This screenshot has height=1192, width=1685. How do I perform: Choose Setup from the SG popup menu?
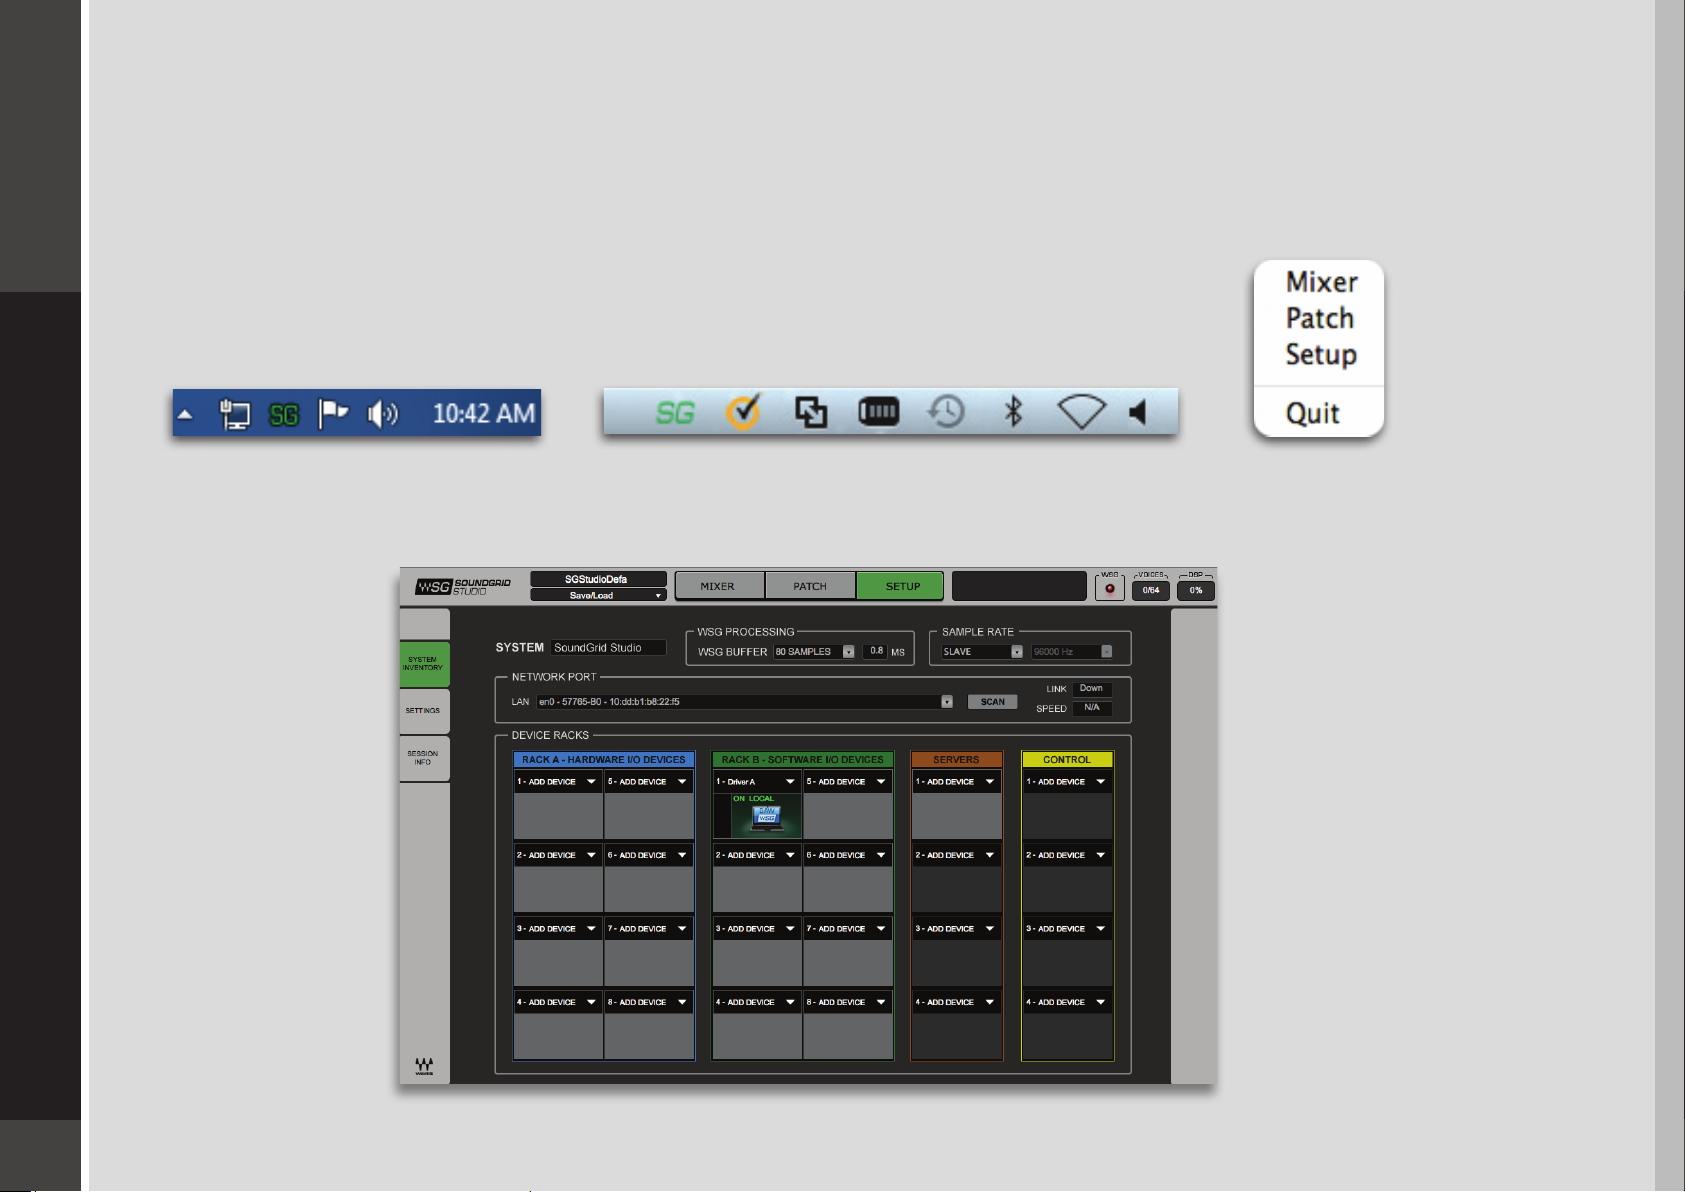[1321, 355]
